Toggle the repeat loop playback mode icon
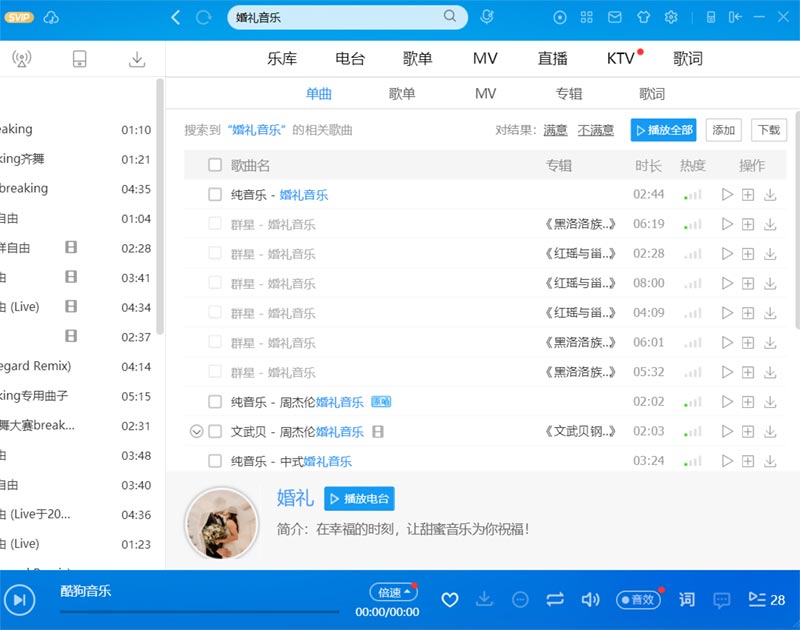800x630 pixels. [555, 599]
